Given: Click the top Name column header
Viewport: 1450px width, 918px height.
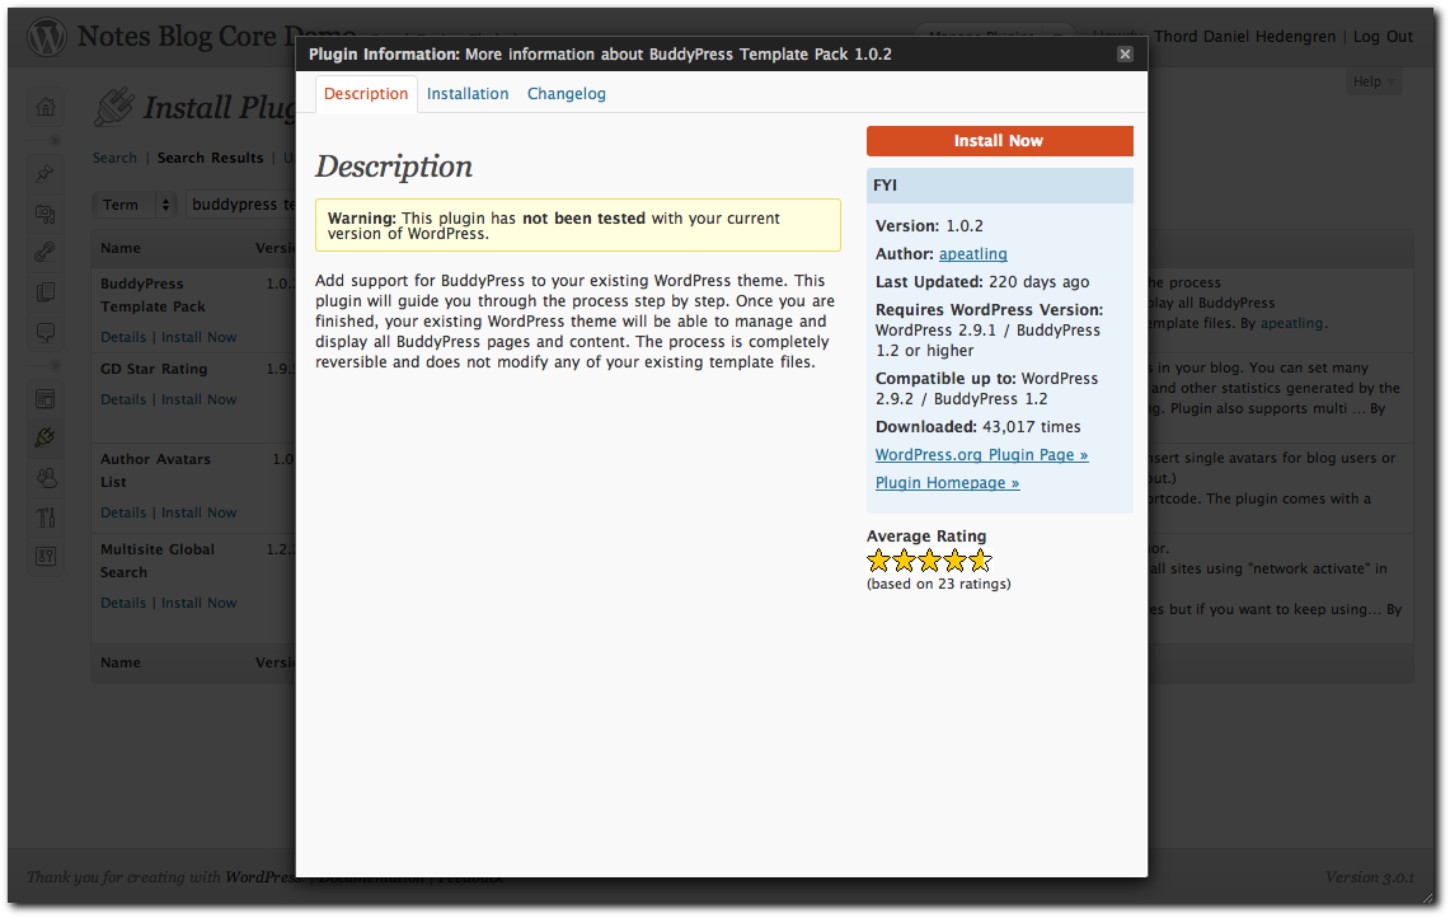Looking at the screenshot, I should pos(120,248).
